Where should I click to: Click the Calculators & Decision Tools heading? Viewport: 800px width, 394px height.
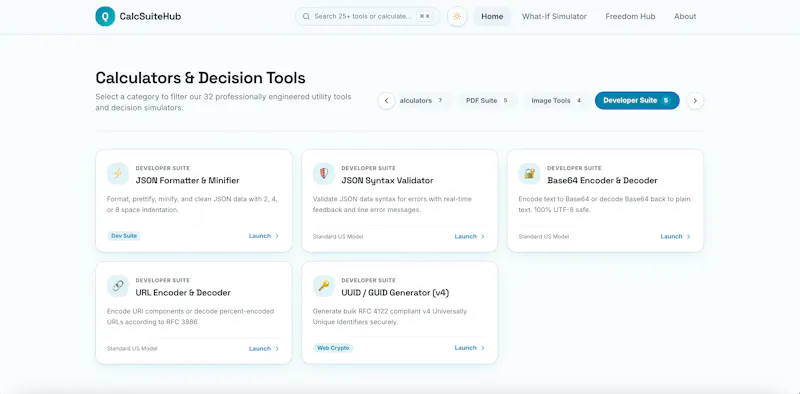tap(201, 78)
